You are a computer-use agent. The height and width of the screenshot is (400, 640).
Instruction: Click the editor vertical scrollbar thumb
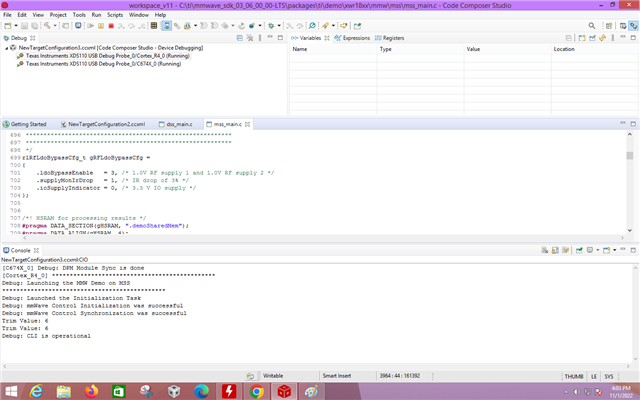pyautogui.click(x=630, y=156)
